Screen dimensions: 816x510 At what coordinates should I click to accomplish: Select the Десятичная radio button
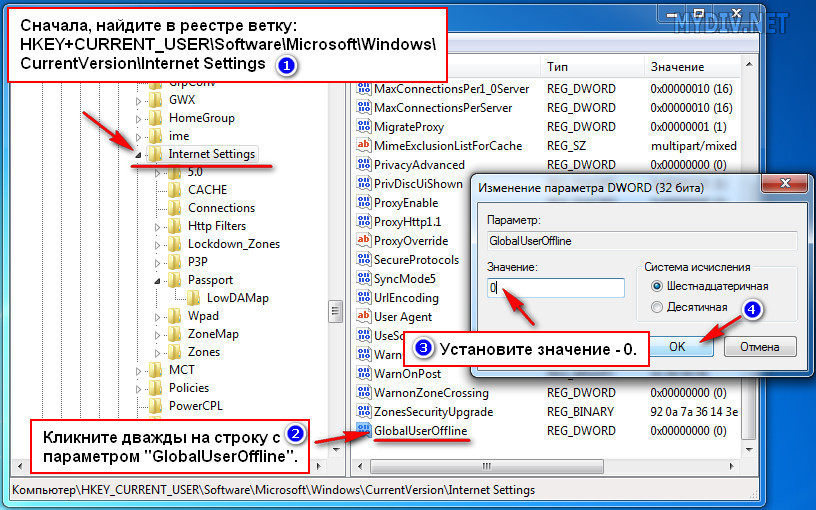pos(657,307)
